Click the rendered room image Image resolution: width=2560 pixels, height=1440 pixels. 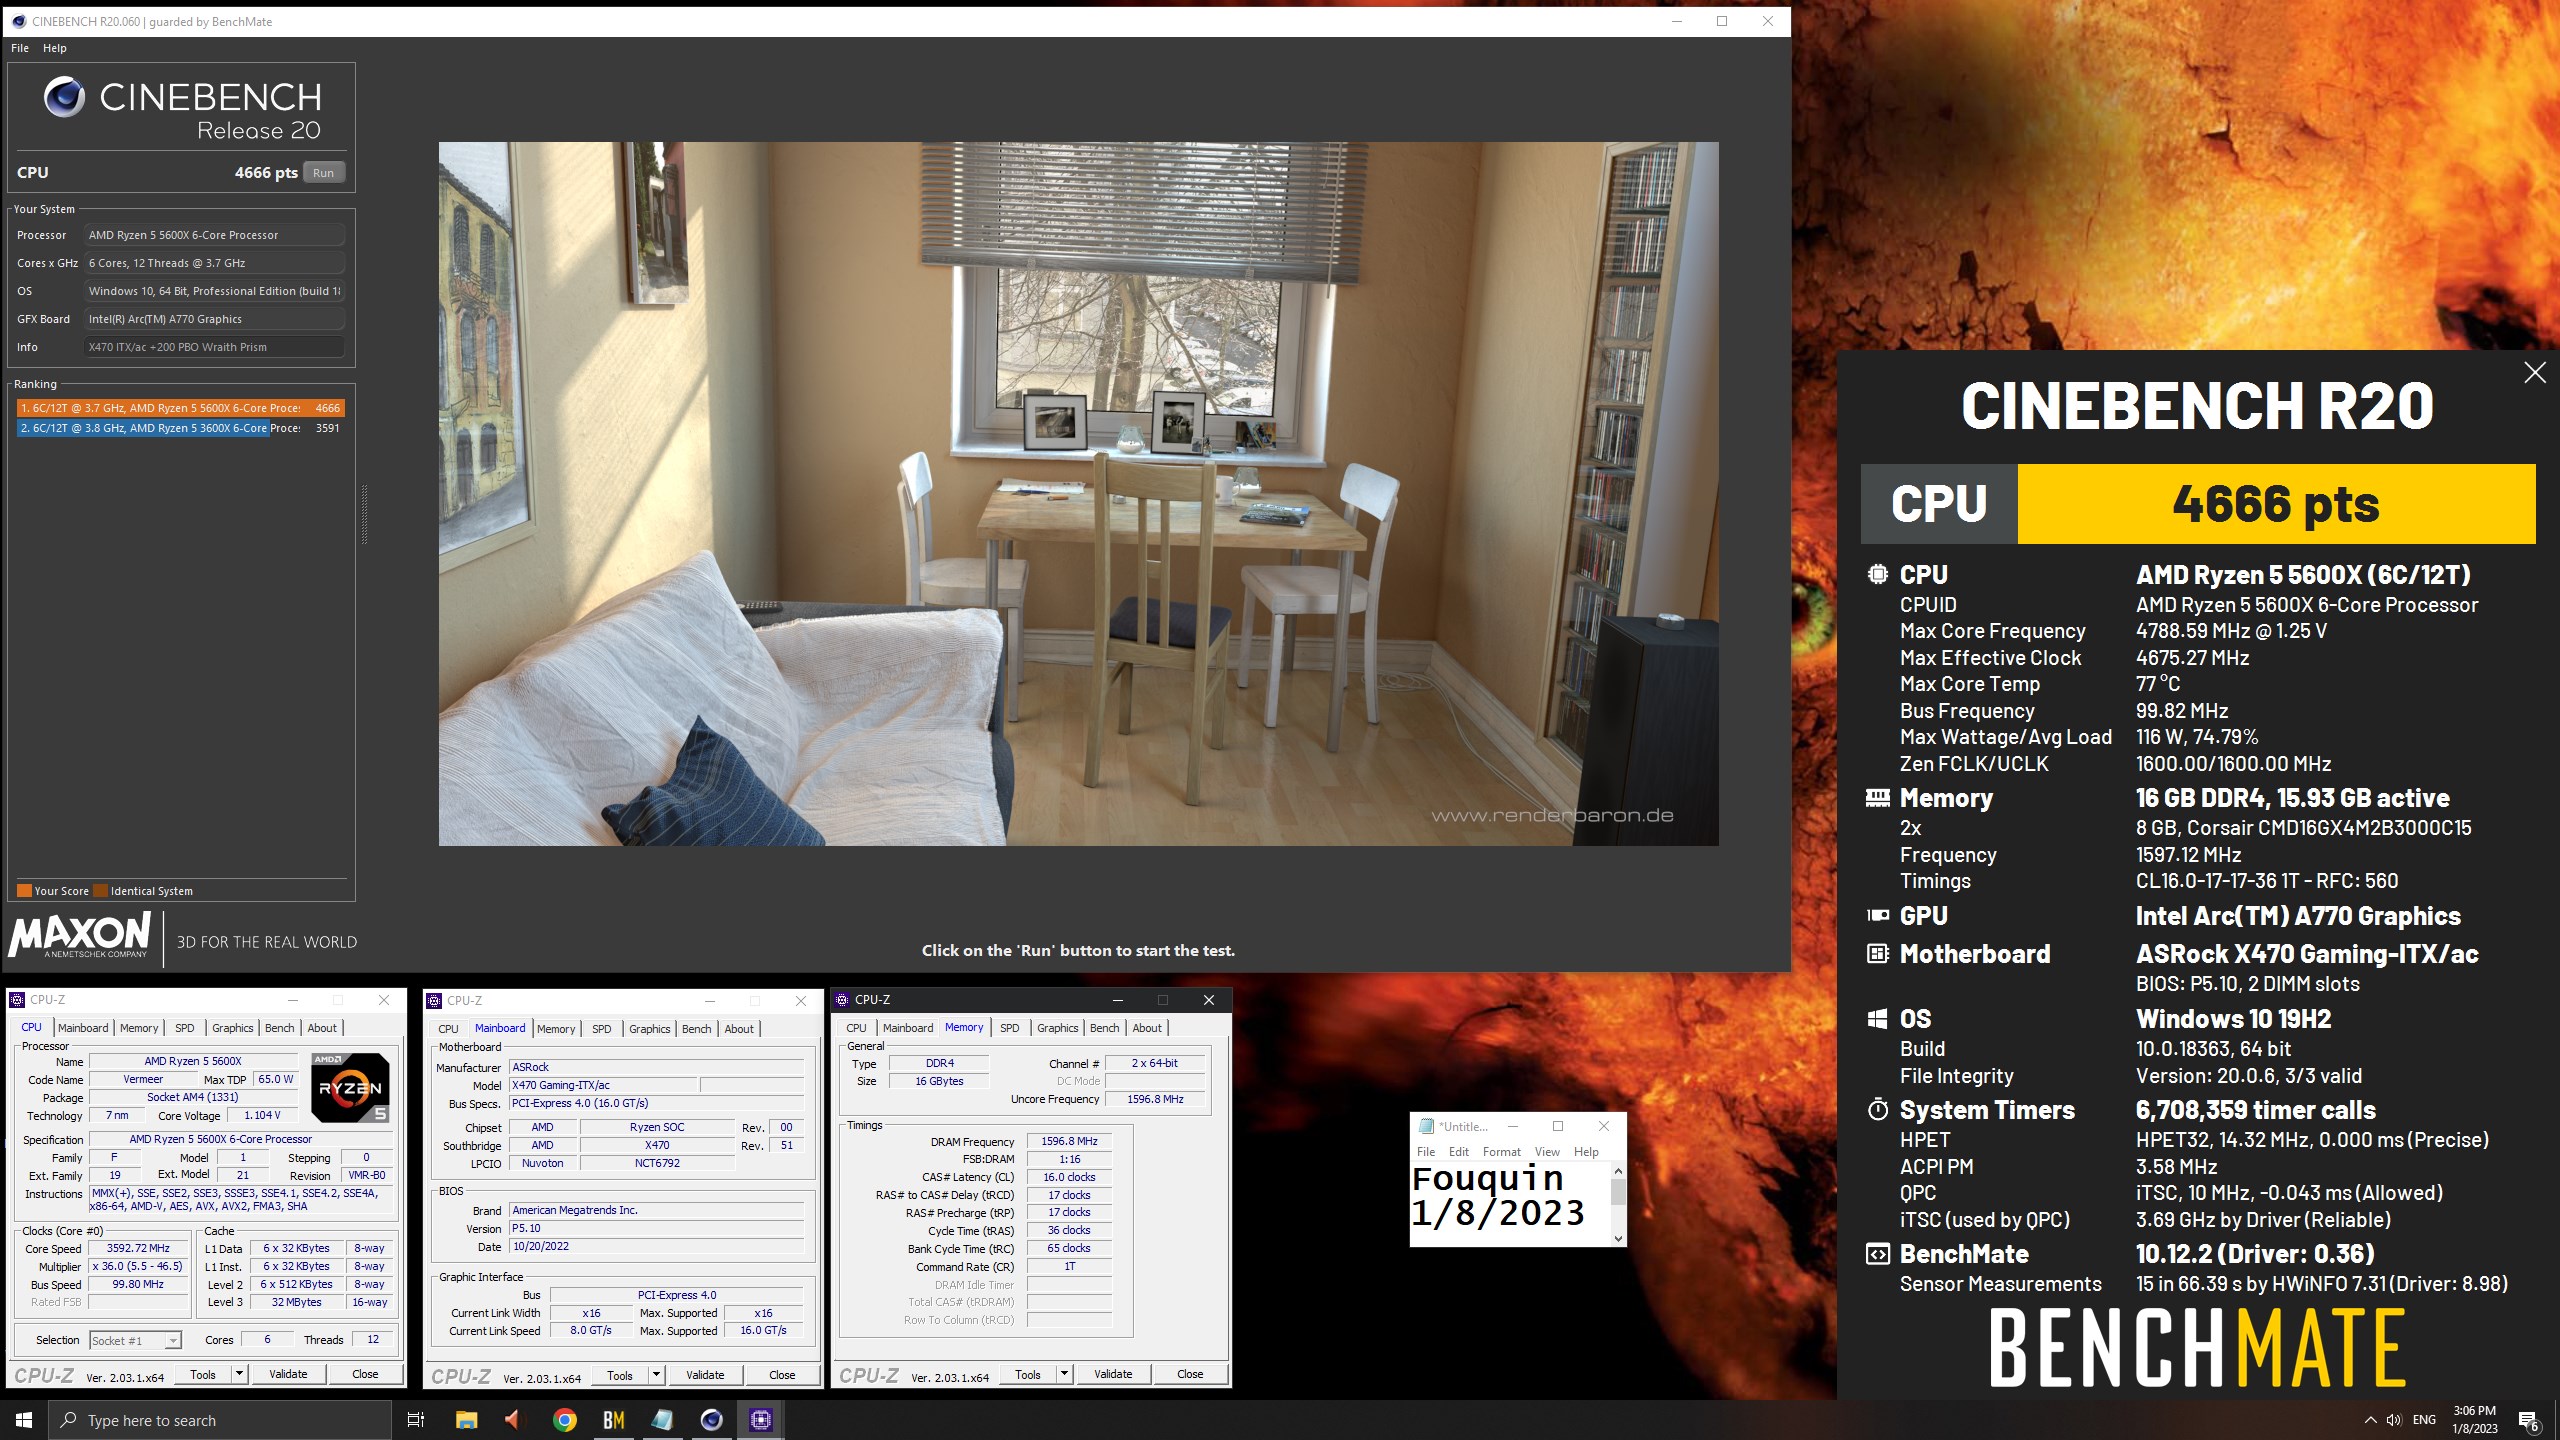tap(1078, 494)
